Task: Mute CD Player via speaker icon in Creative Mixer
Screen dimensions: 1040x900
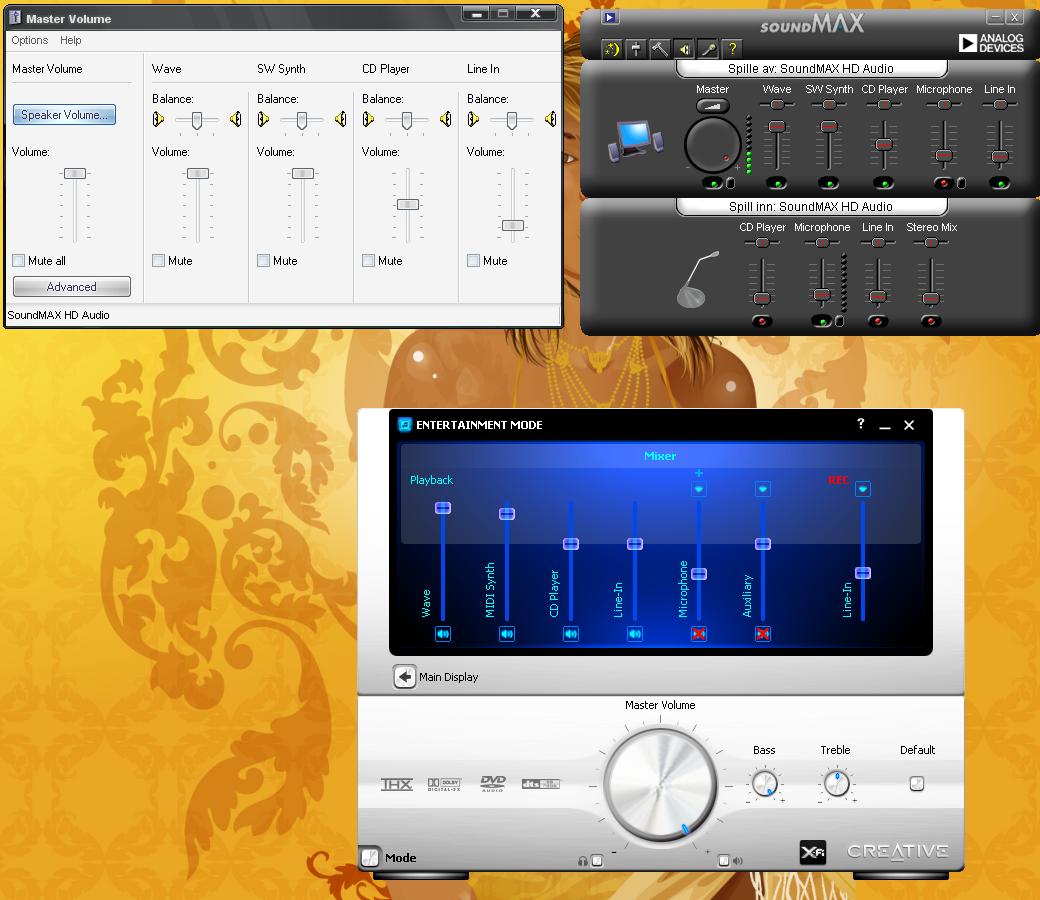Action: tap(570, 634)
